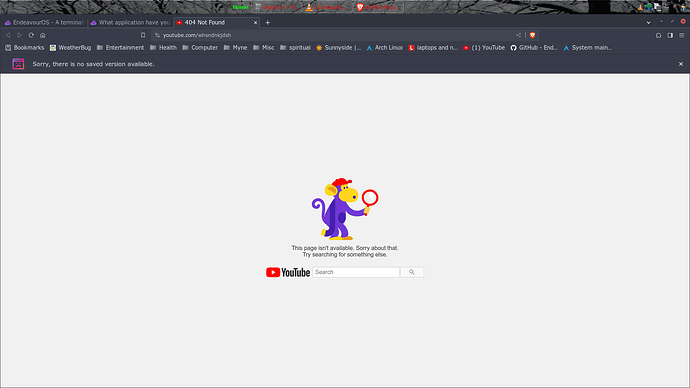Switch to the EndeavourOS tab
This screenshot has width=690, height=388.
pos(44,22)
